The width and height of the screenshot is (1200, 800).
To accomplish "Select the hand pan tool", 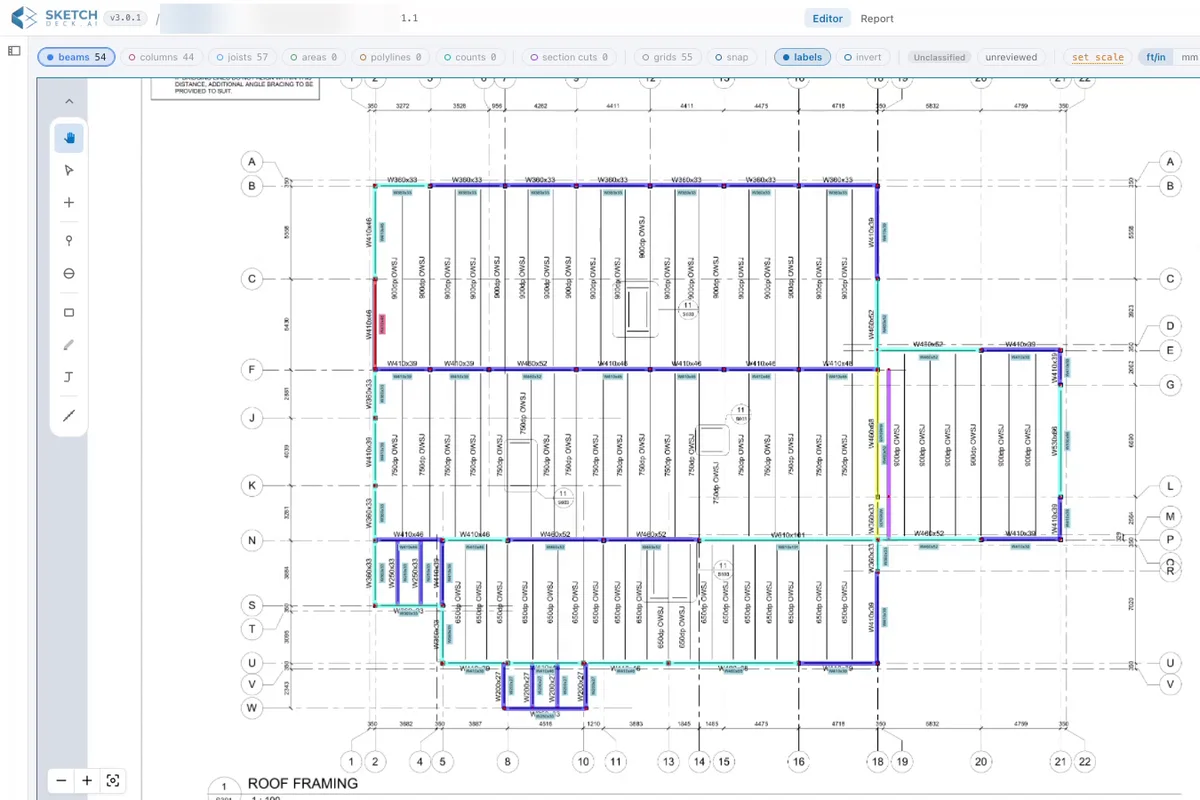I will pos(69,138).
